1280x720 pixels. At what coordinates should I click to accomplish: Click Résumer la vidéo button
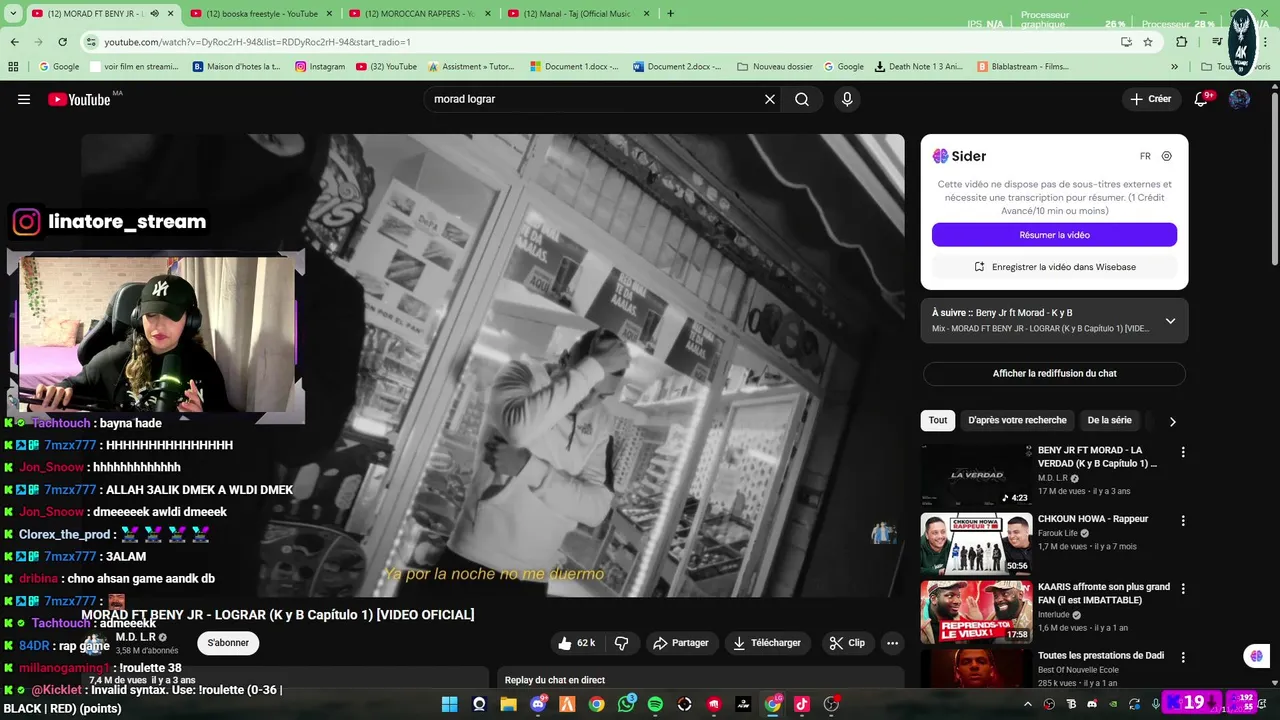[1054, 235]
